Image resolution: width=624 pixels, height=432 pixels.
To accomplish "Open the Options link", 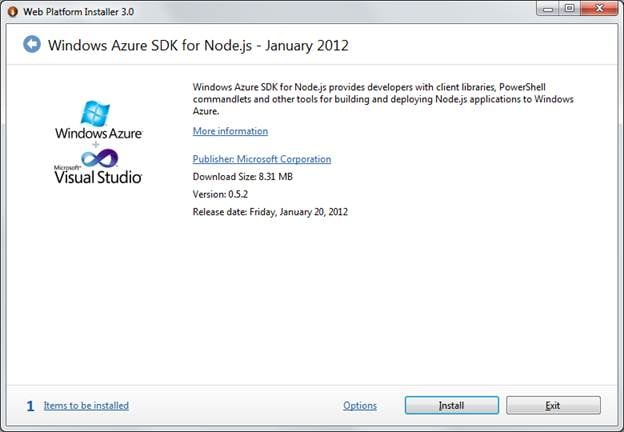I will point(360,406).
